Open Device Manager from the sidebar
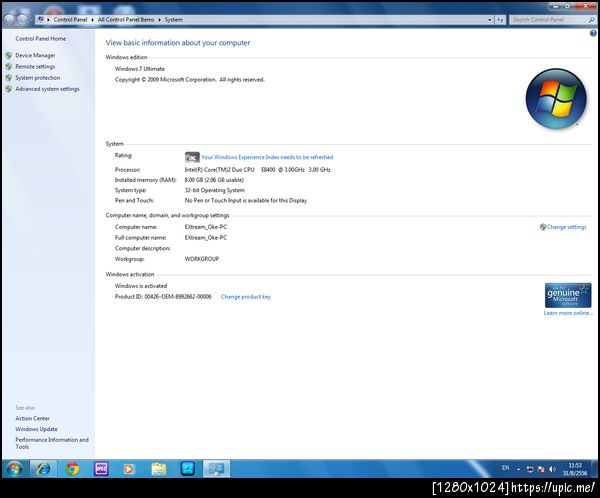The width and height of the screenshot is (600, 498). [x=35, y=56]
